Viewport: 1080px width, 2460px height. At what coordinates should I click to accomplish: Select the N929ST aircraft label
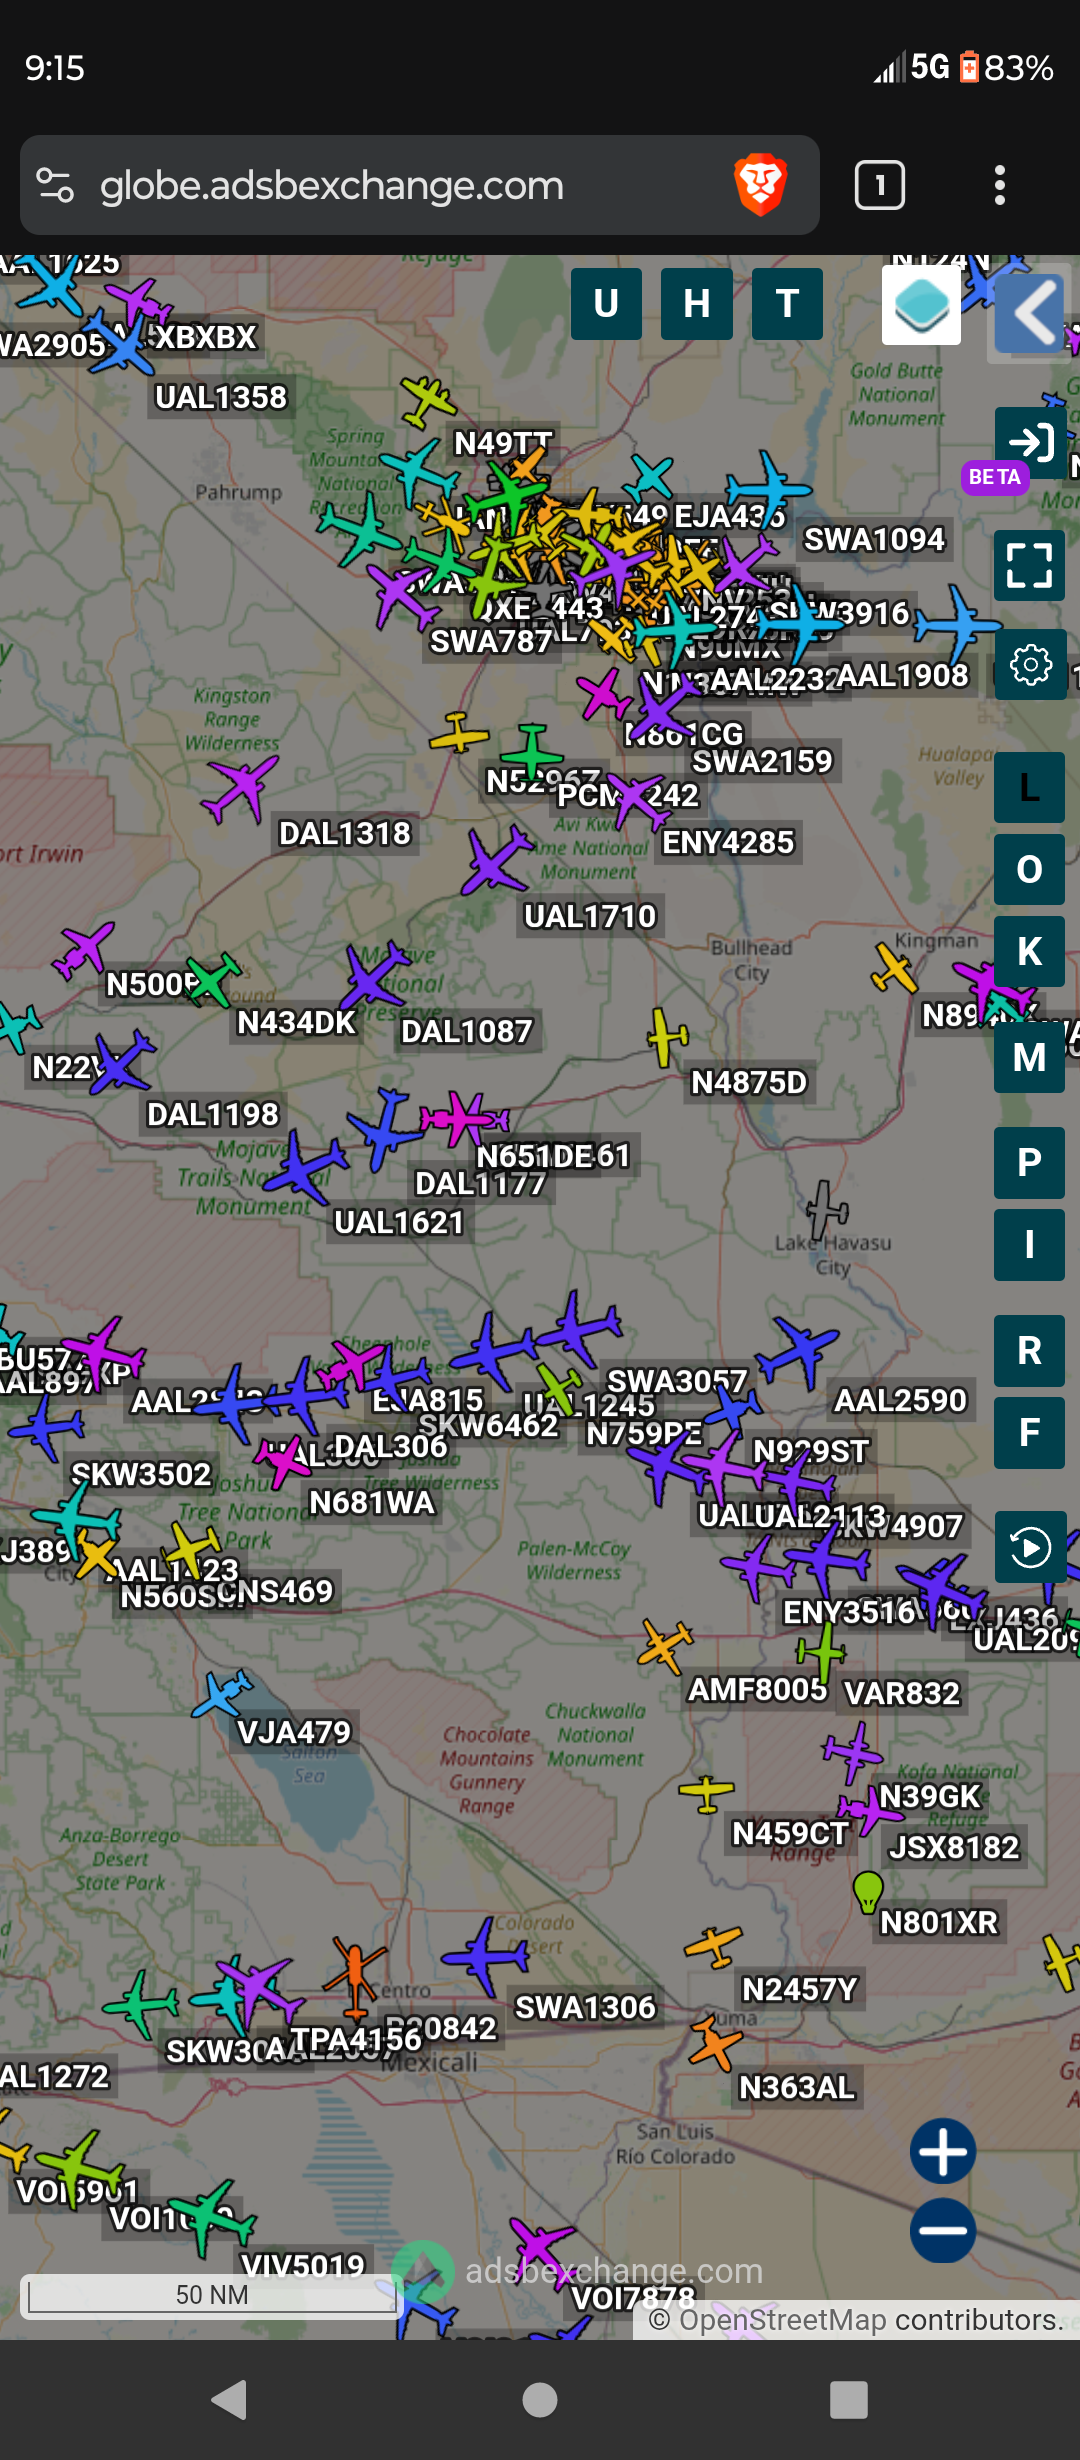pos(811,1451)
